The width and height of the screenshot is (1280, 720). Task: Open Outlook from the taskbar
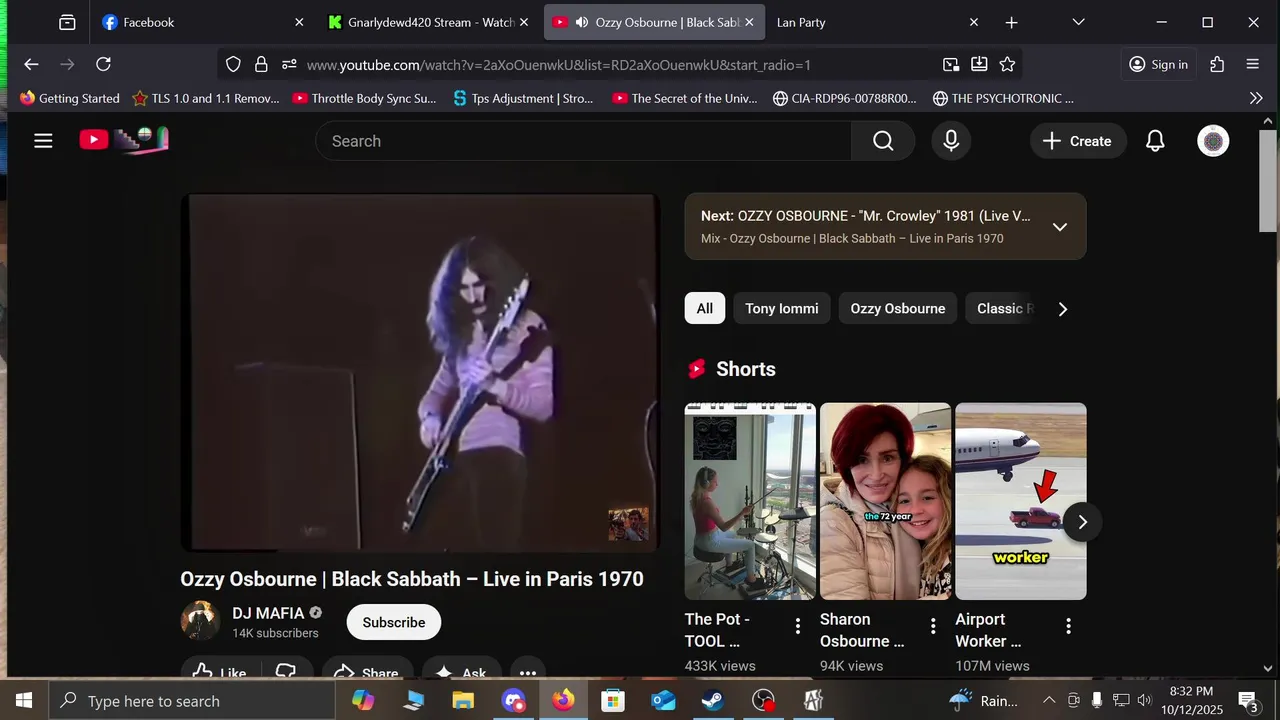pos(663,701)
